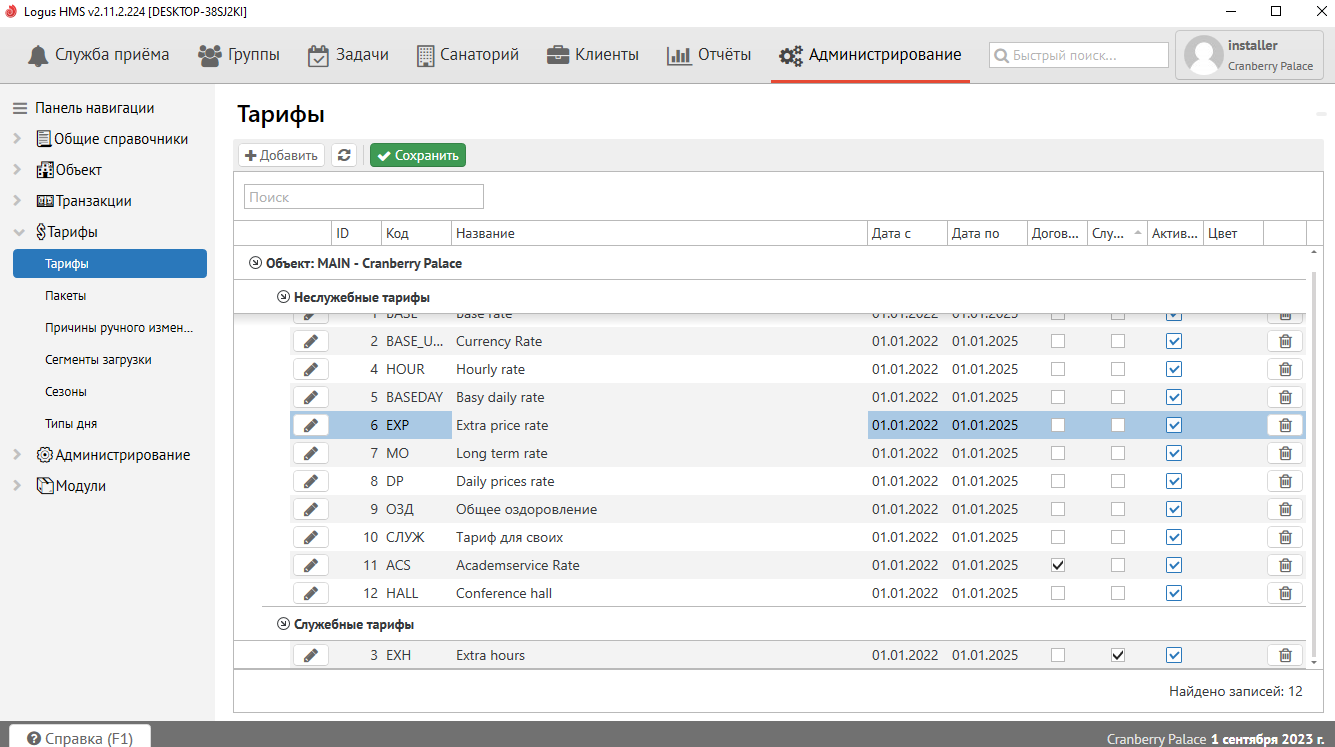Viewport: 1335px width, 747px height.
Task: Delete the Conference hall tariff via trash icon
Action: (1285, 593)
